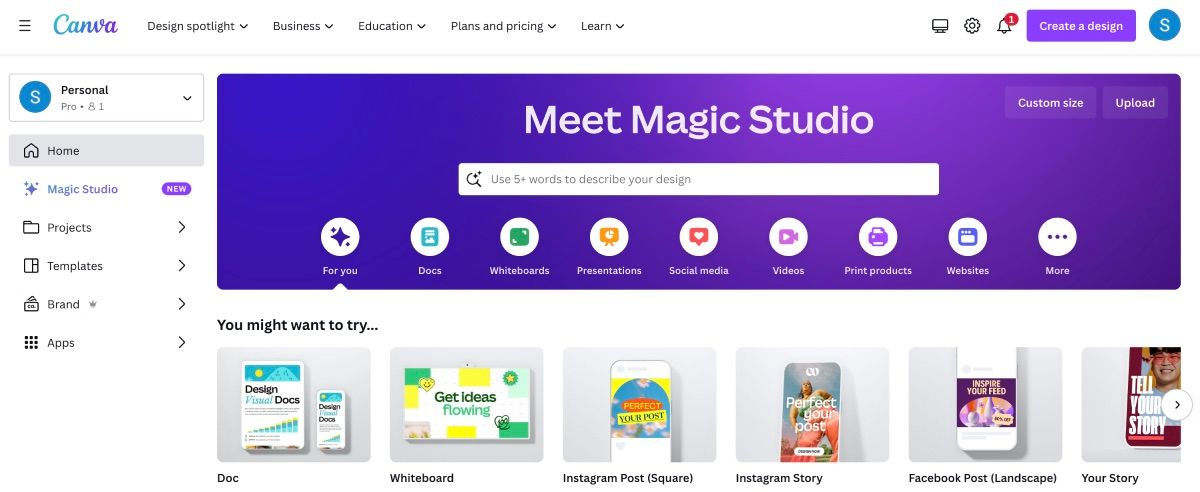Expand the Plans and pricing menu
This screenshot has height=492, width=1200.
click(x=504, y=26)
